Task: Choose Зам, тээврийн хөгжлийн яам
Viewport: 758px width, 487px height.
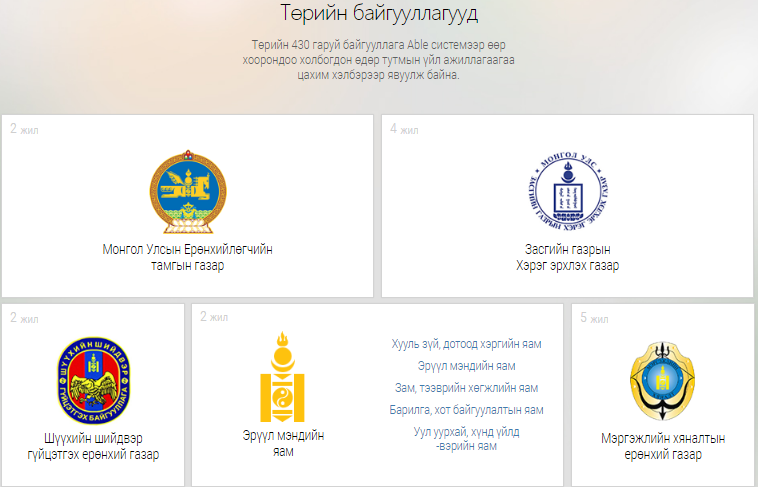Action: [466, 388]
